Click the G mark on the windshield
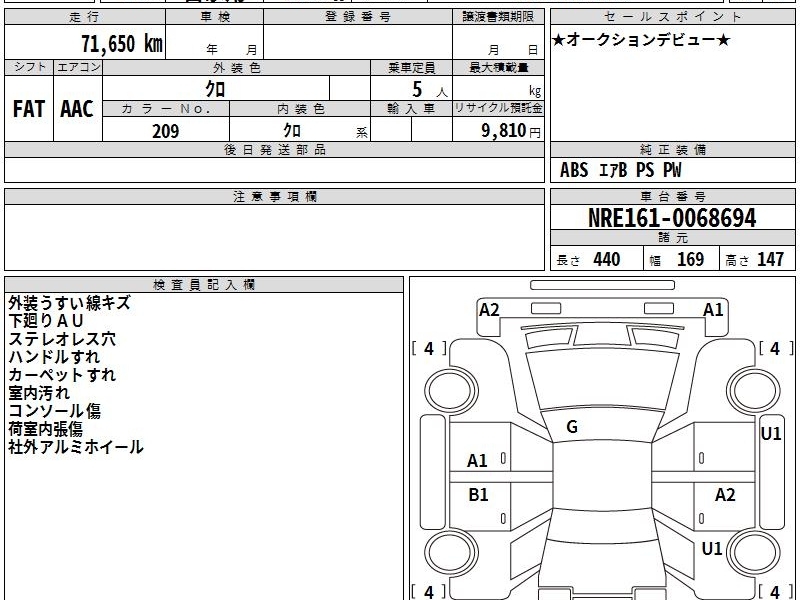The image size is (800, 600). (572, 427)
